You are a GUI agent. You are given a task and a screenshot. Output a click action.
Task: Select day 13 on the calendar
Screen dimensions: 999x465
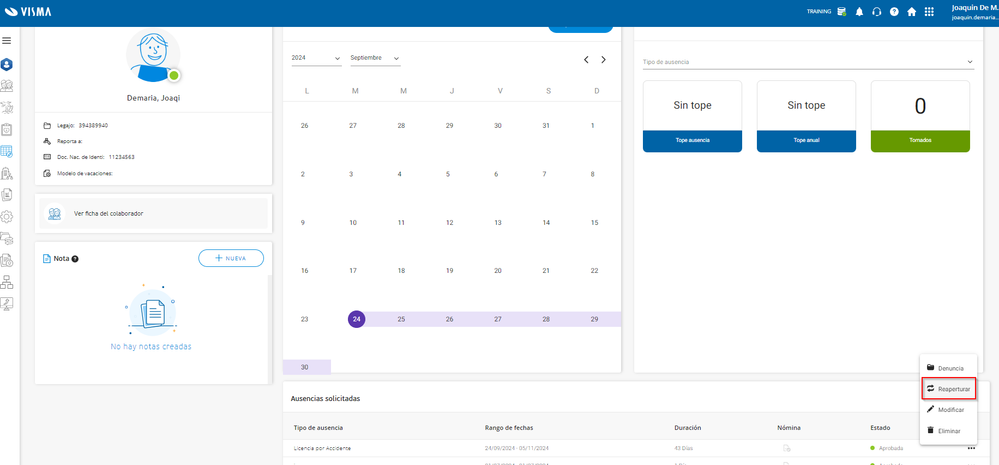498,223
